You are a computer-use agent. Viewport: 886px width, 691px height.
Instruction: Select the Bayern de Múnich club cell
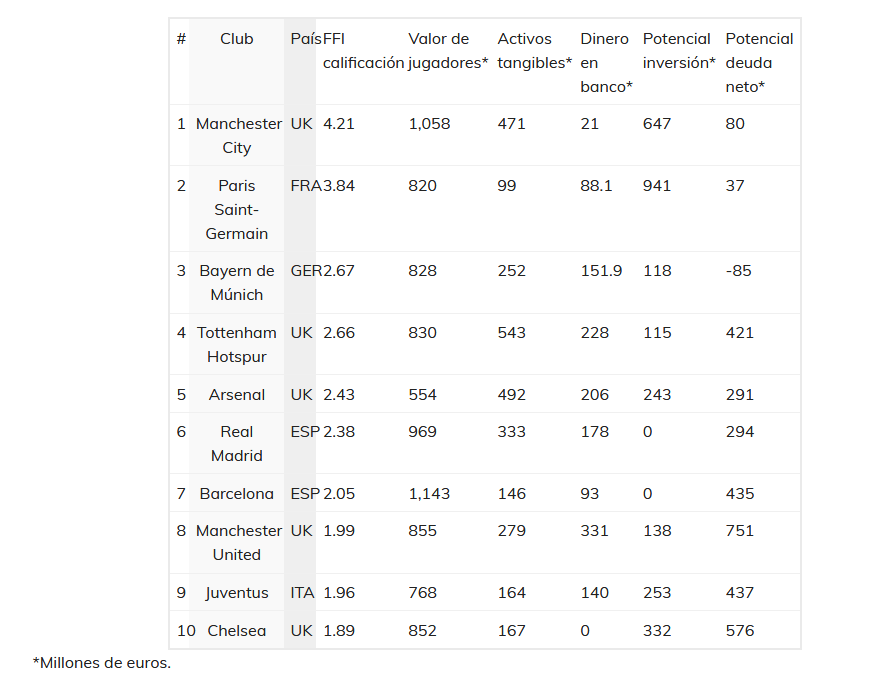coord(236,283)
